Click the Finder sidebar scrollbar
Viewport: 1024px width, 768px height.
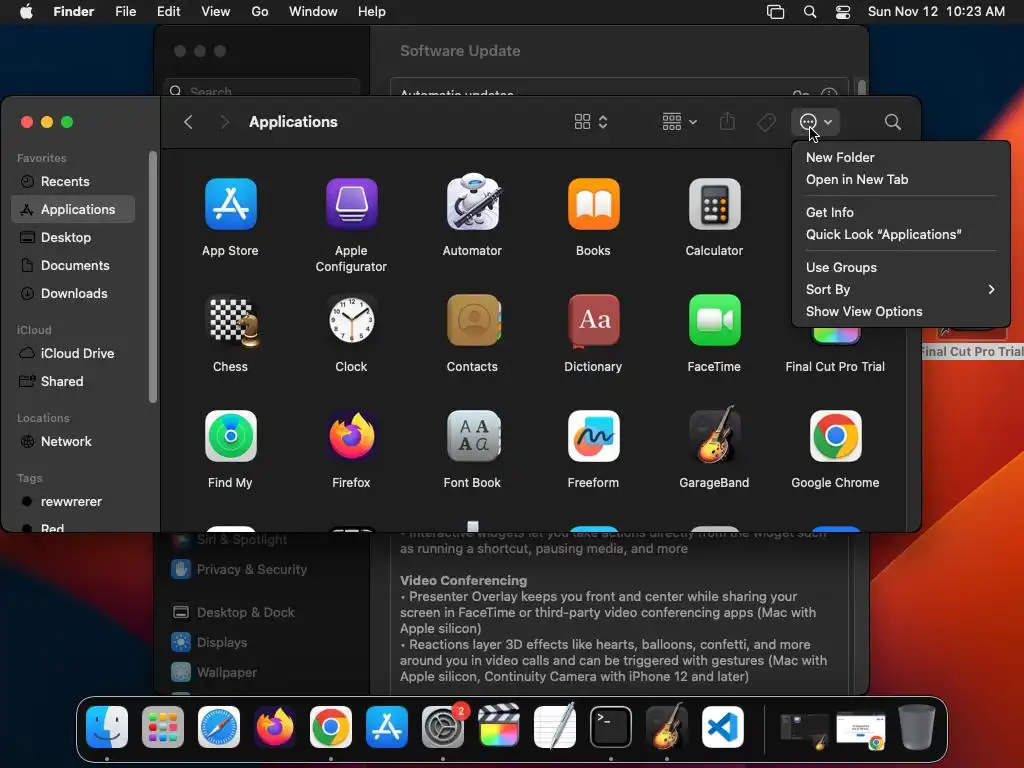click(153, 278)
